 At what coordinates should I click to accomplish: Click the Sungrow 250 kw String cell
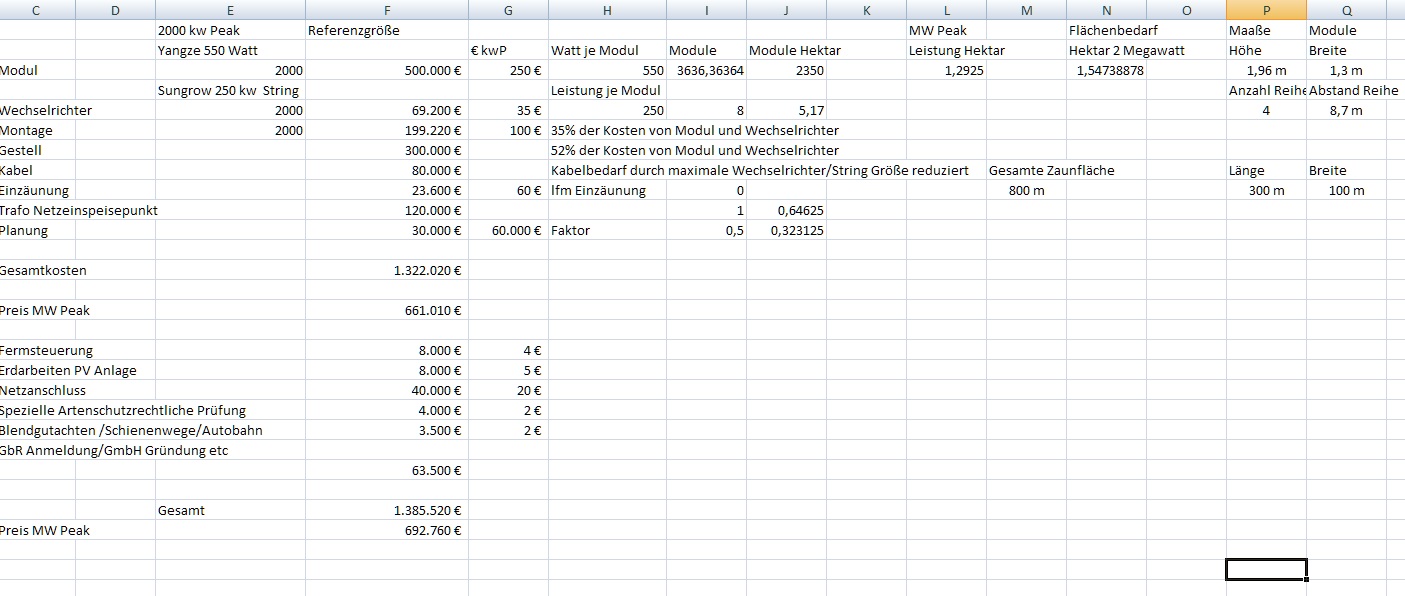pyautogui.click(x=229, y=90)
